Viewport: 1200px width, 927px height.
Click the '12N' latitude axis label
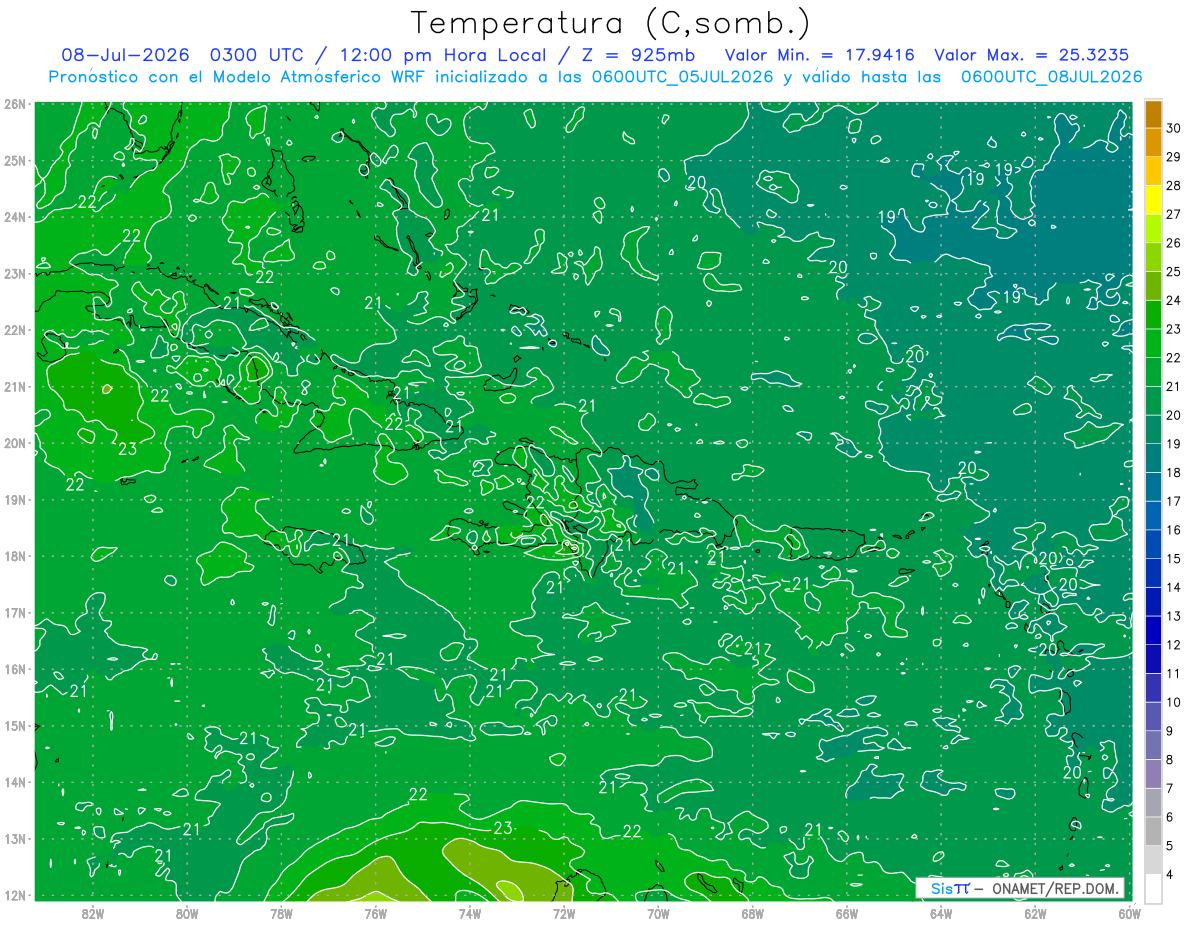tap(15, 895)
